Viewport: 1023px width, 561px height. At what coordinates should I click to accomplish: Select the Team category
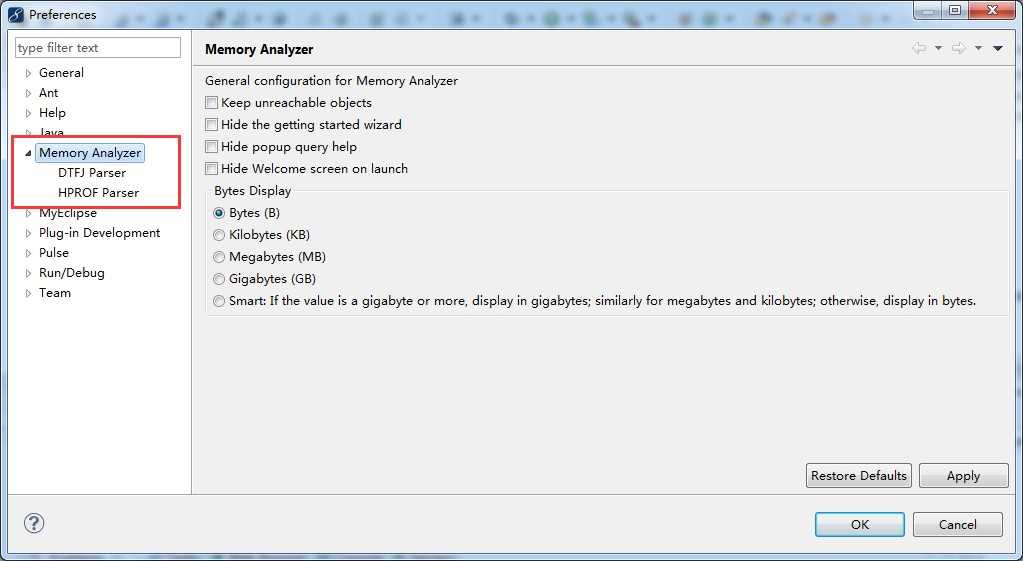(x=55, y=293)
